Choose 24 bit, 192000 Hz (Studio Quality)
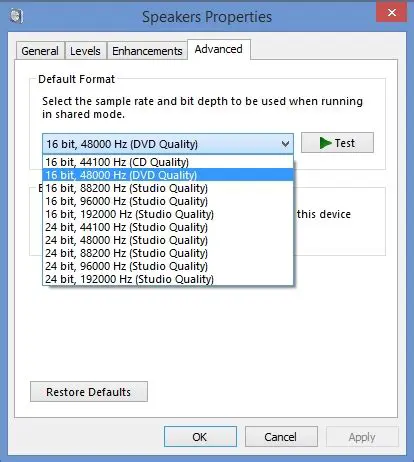The image size is (414, 462). coord(168,279)
